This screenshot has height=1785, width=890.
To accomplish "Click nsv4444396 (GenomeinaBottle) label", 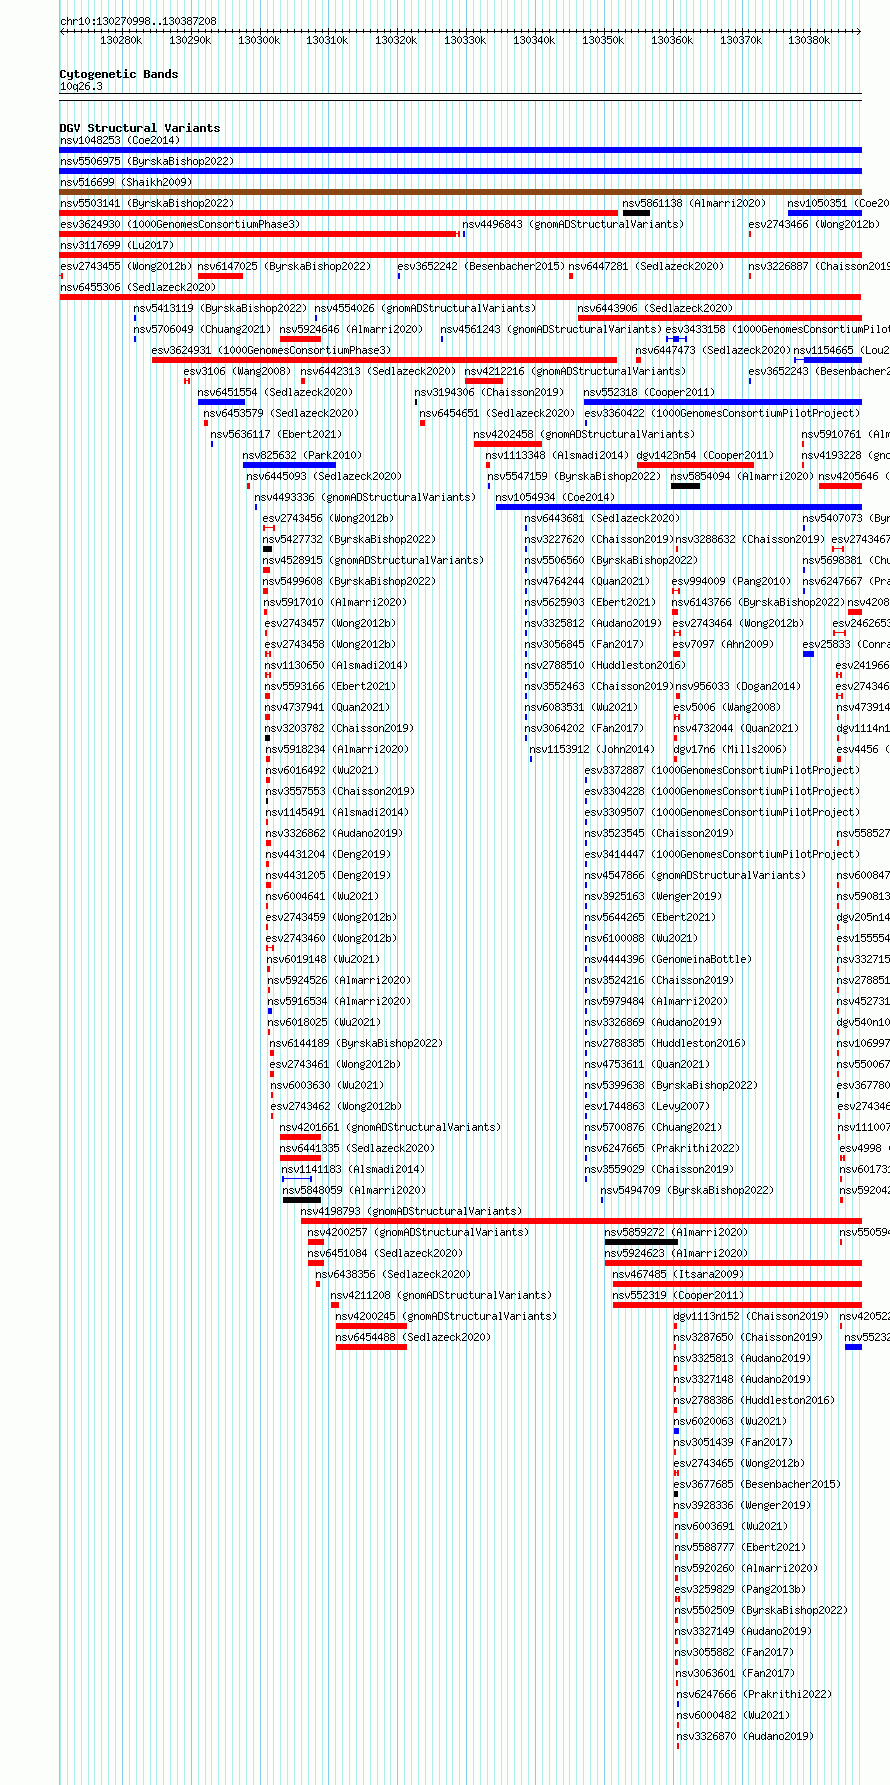I will (668, 959).
